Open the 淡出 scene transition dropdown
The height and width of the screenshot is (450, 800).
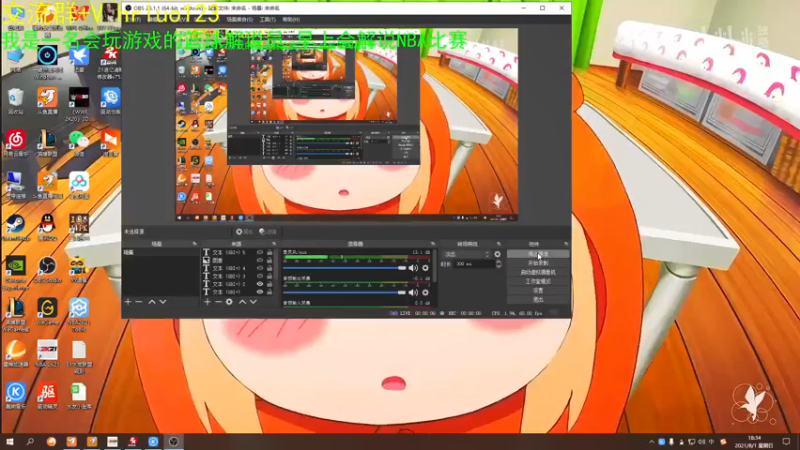coord(466,254)
